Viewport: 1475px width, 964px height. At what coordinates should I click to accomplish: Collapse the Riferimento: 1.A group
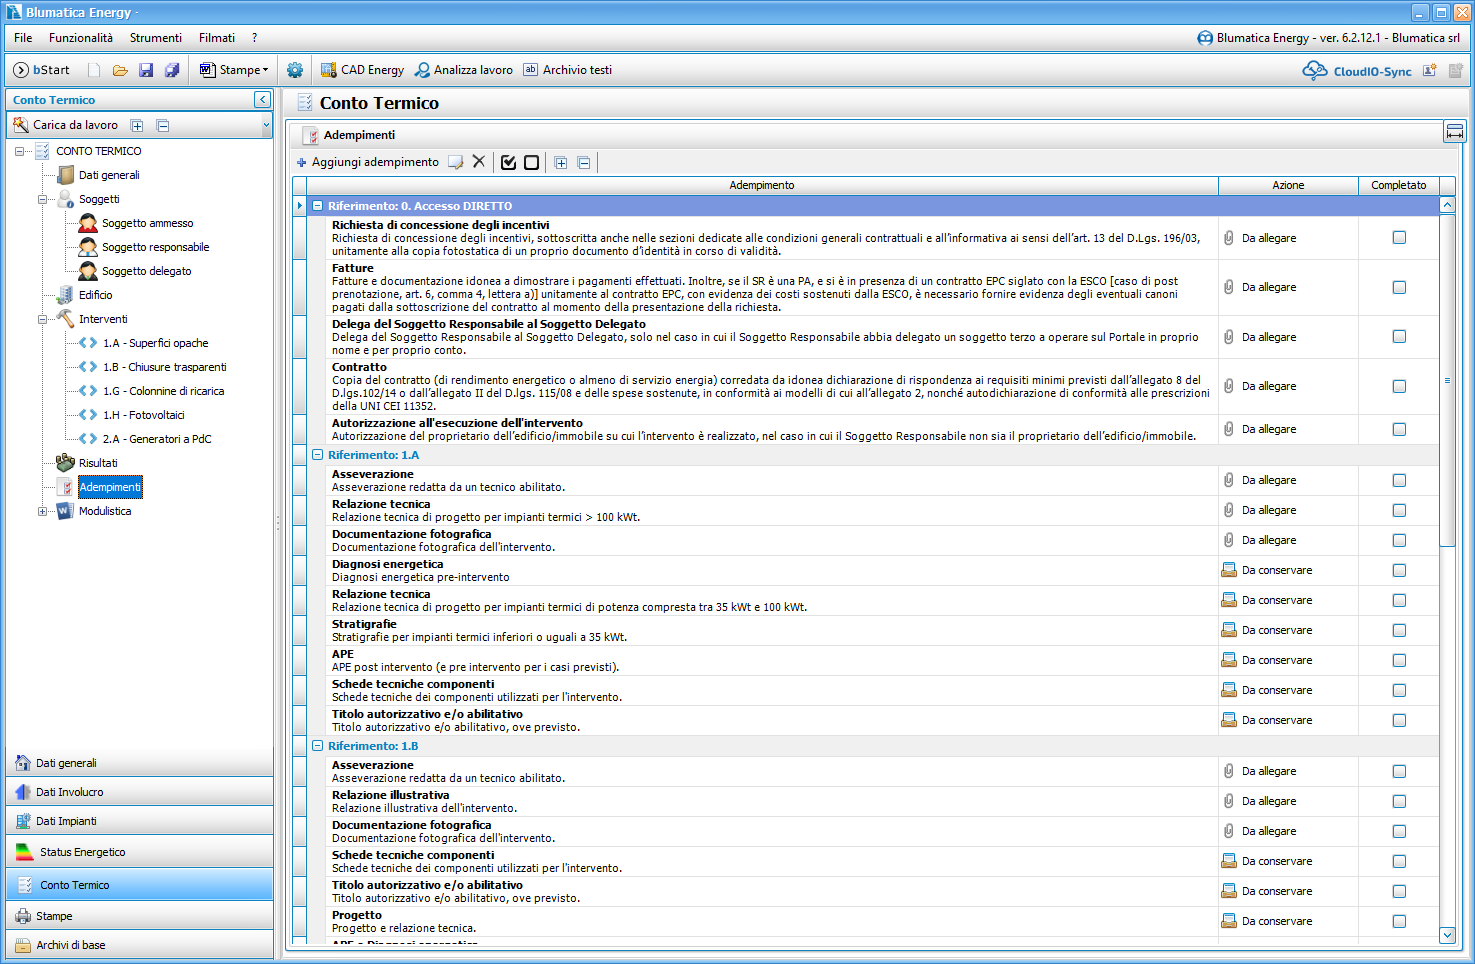pos(317,455)
